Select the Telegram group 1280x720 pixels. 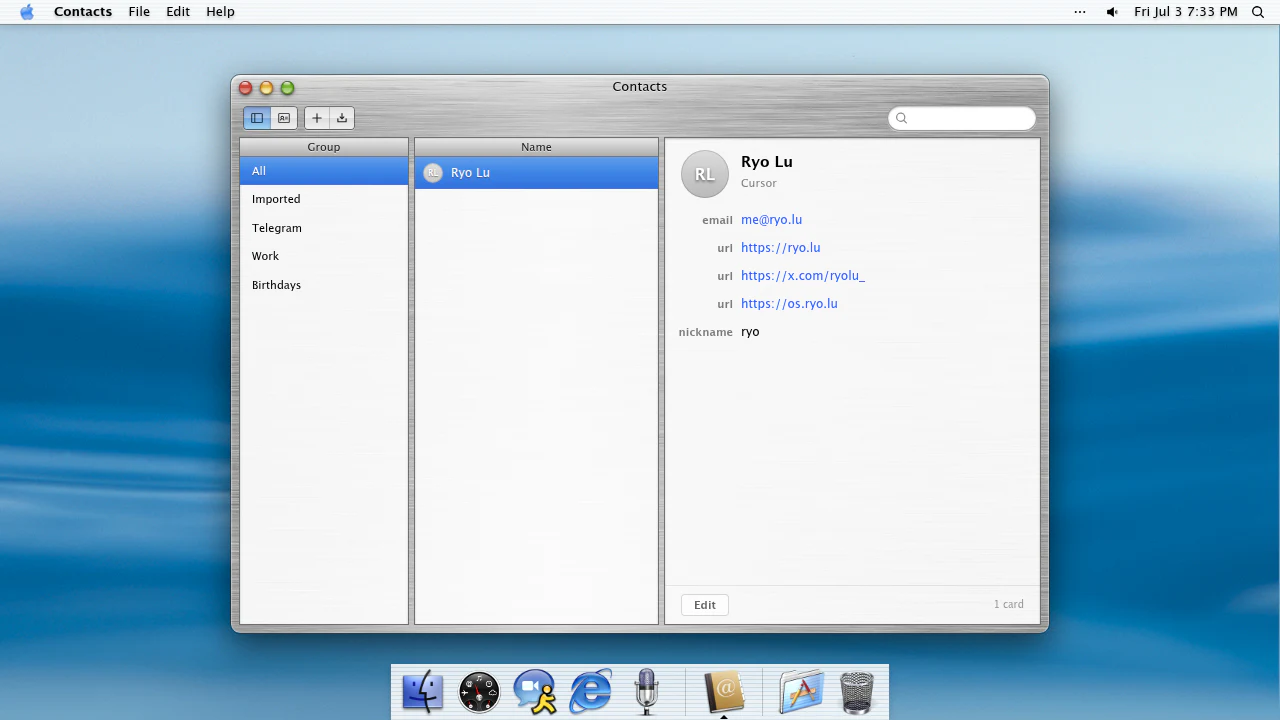(x=324, y=228)
